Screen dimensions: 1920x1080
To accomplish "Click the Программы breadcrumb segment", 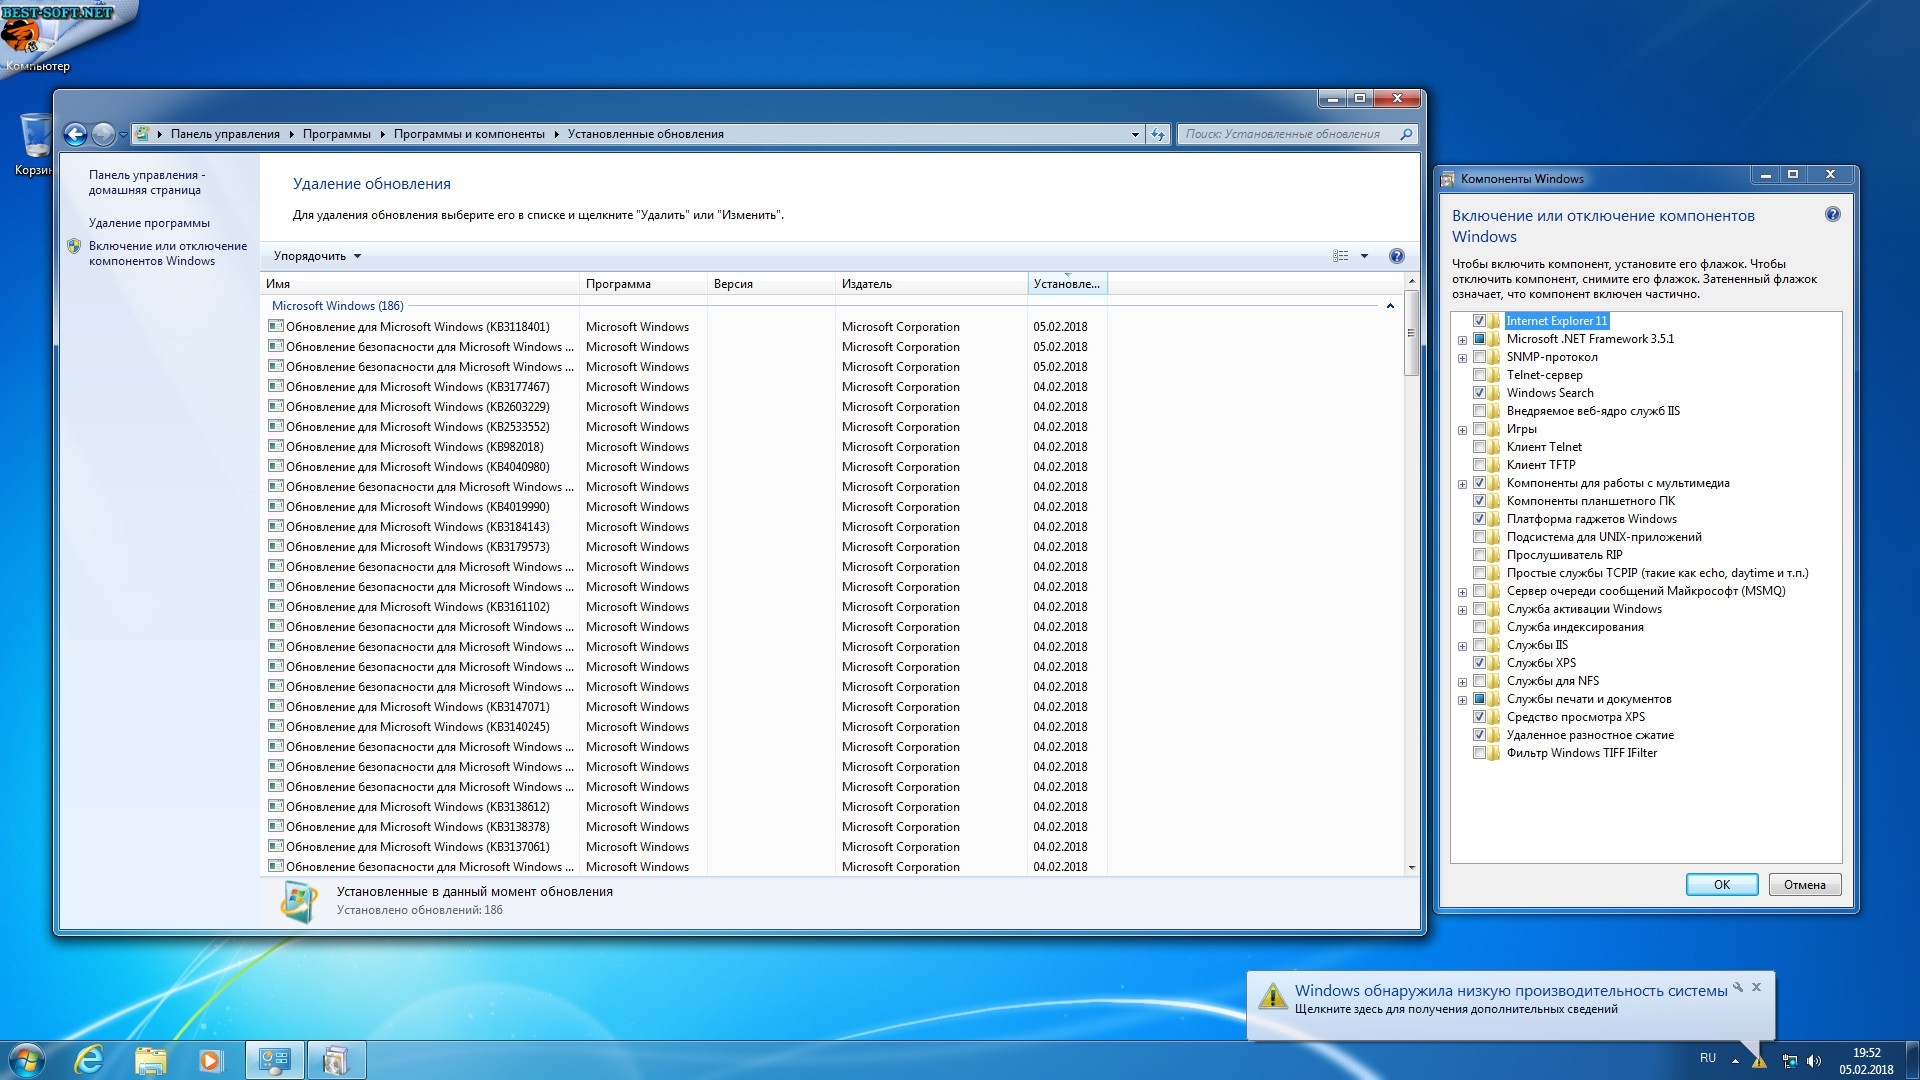I will [336, 134].
